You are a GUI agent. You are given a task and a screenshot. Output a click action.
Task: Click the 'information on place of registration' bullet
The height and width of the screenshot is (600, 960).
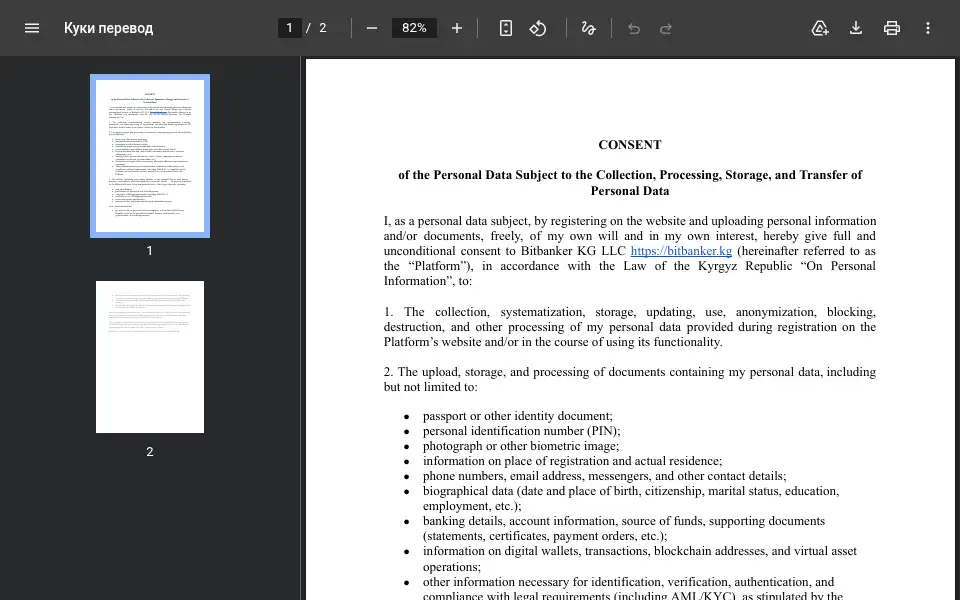(x=572, y=461)
